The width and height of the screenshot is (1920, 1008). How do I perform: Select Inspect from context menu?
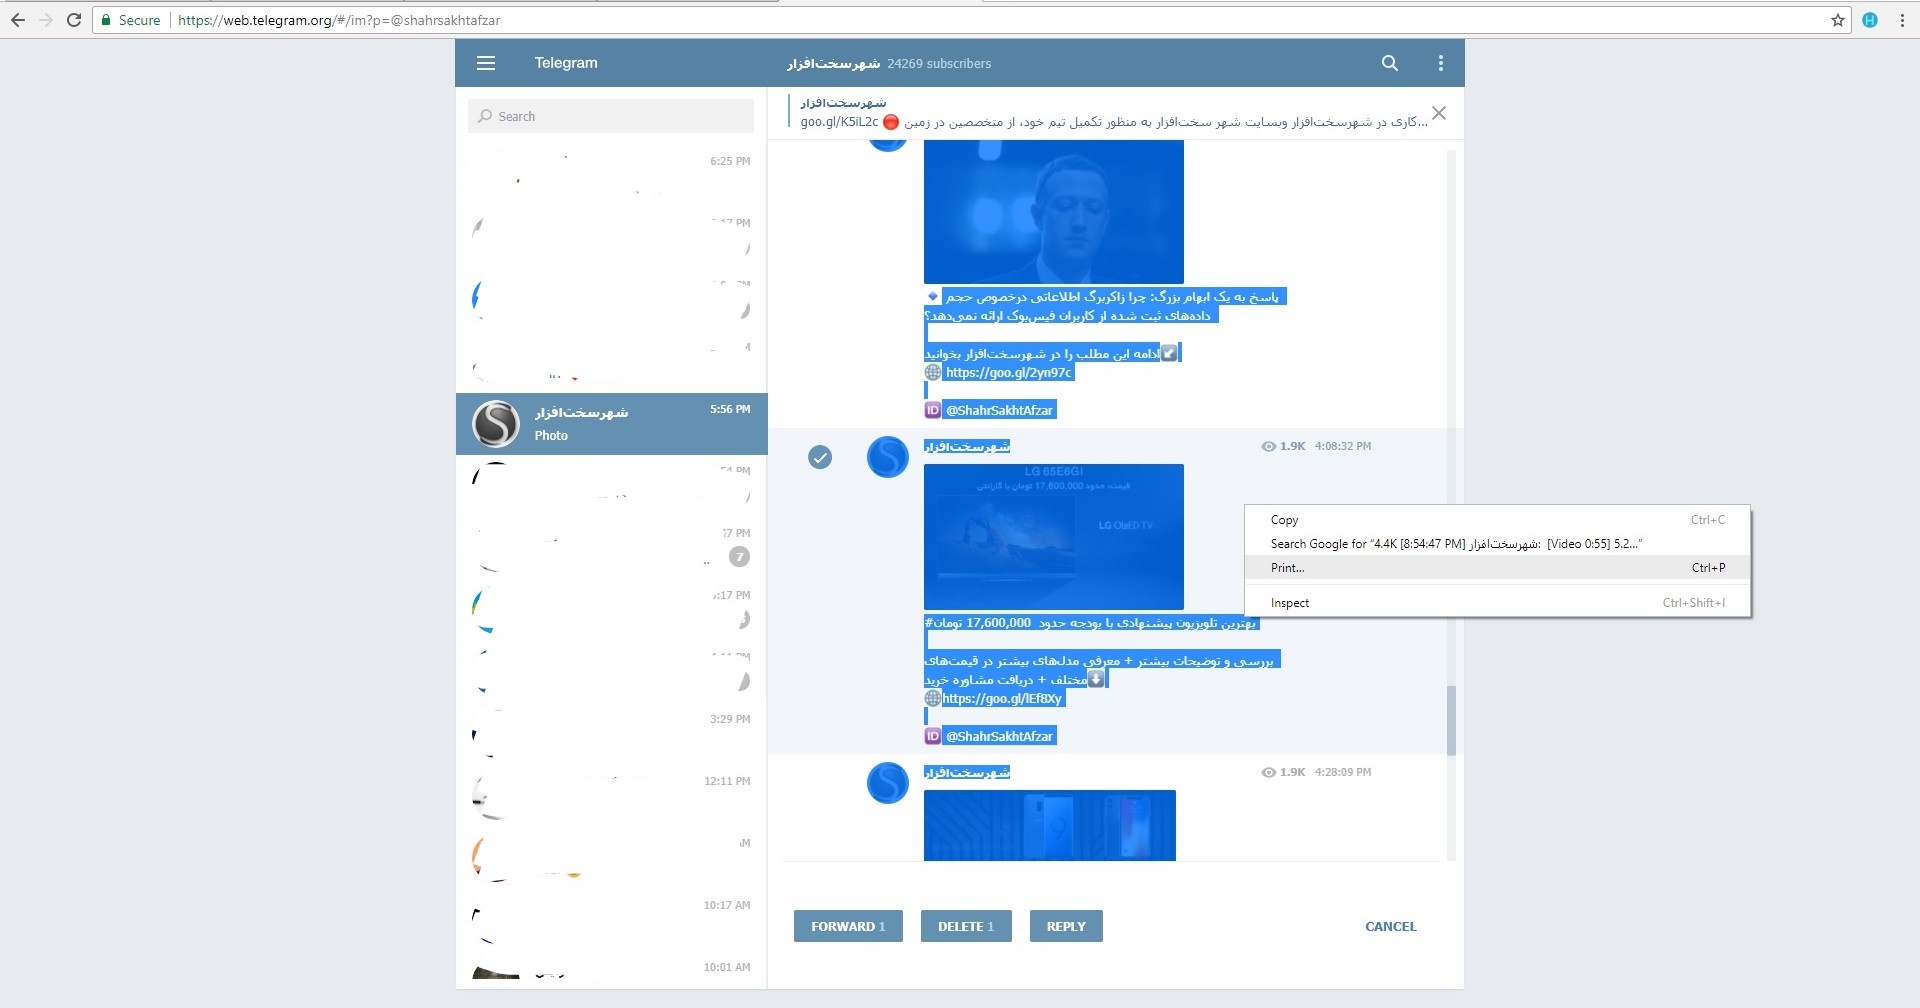(x=1289, y=603)
